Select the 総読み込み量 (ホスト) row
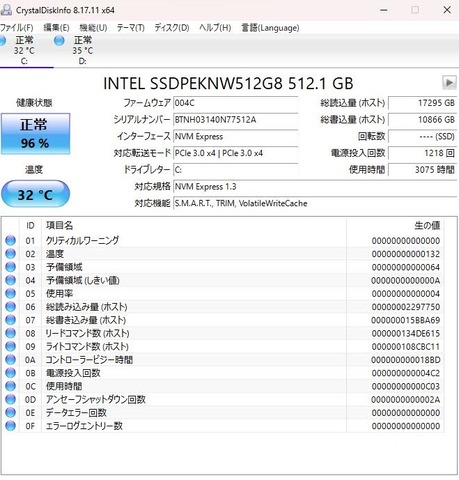 [223, 307]
